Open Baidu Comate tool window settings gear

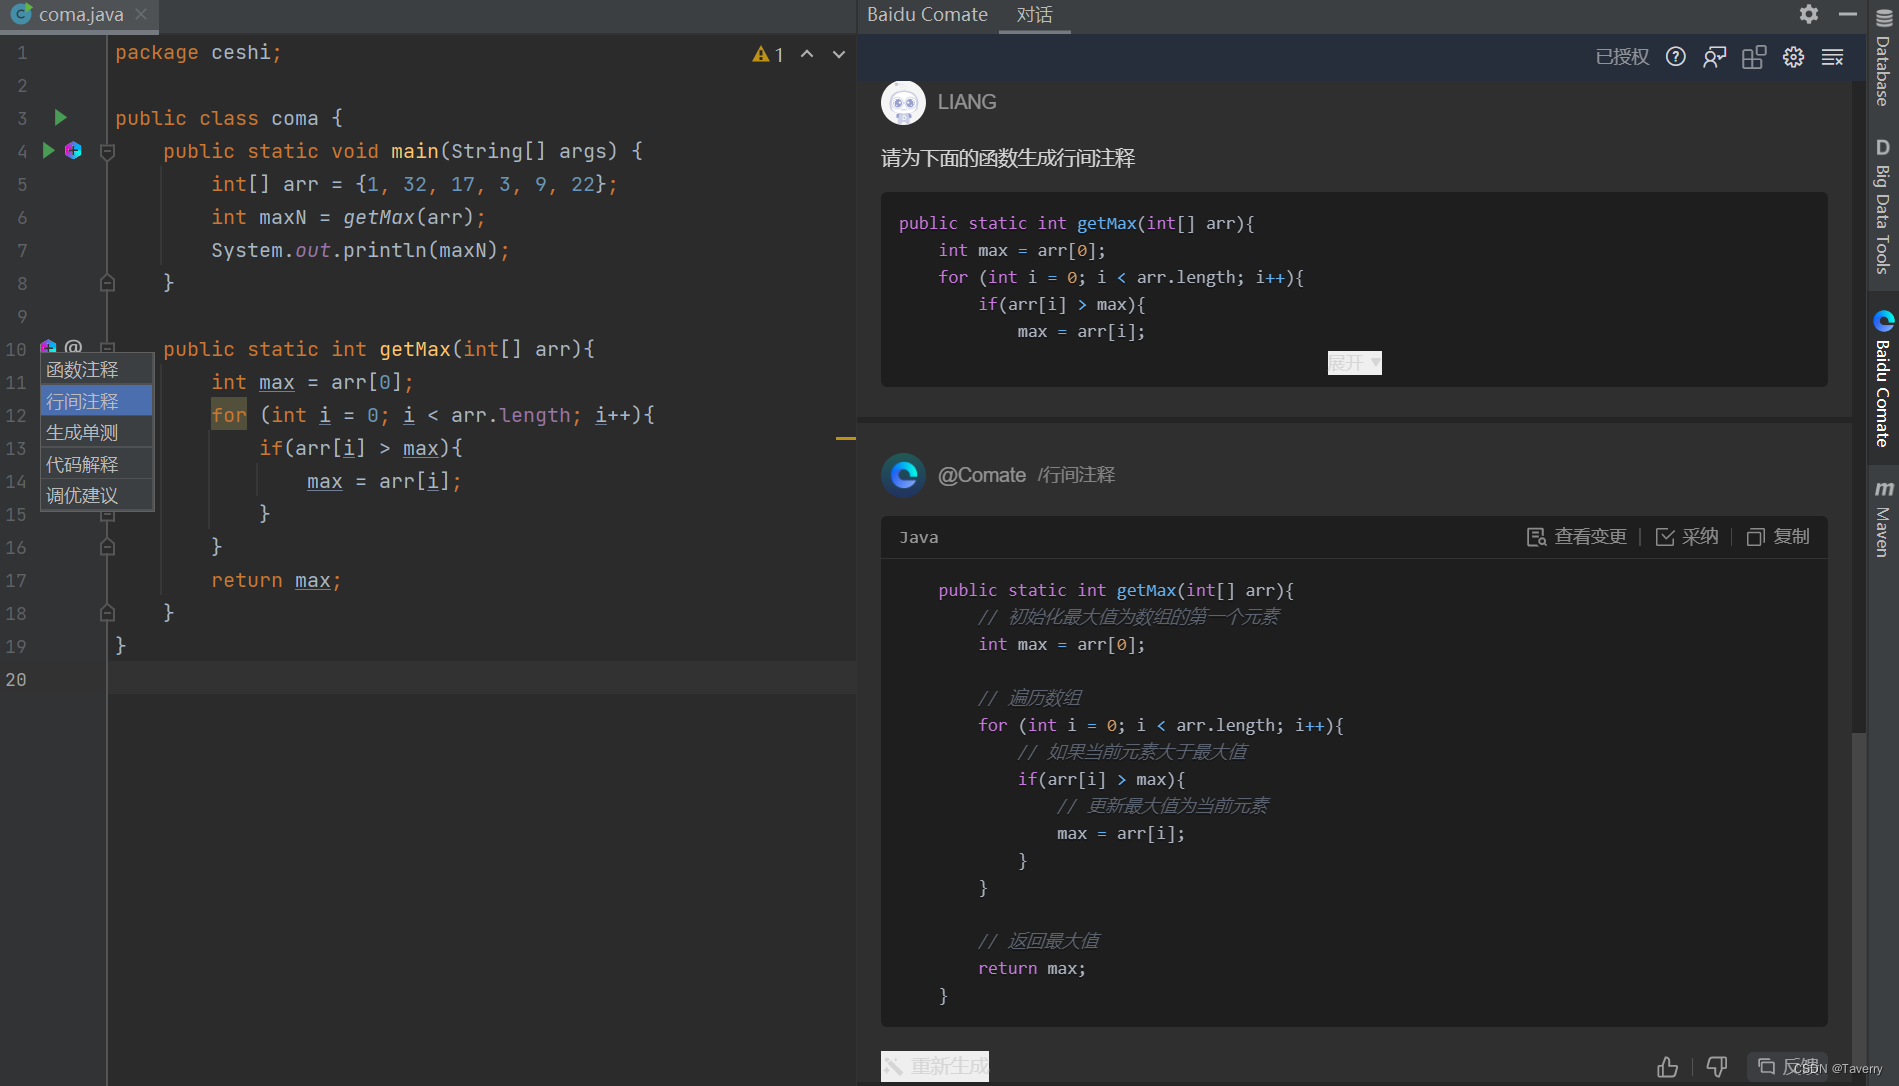pos(1809,14)
